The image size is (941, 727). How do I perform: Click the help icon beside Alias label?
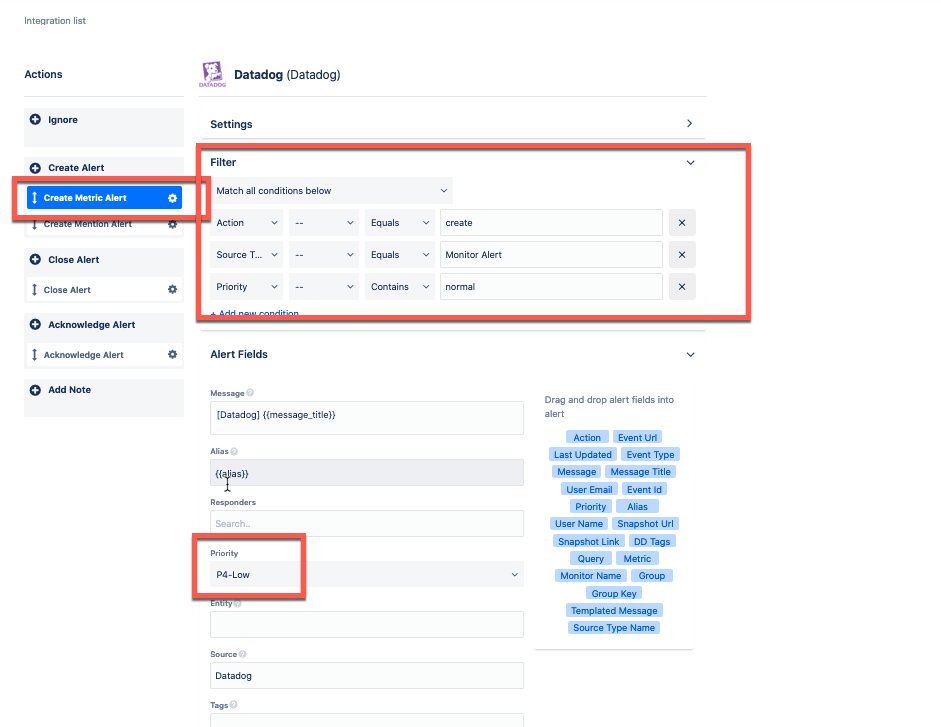(x=234, y=451)
